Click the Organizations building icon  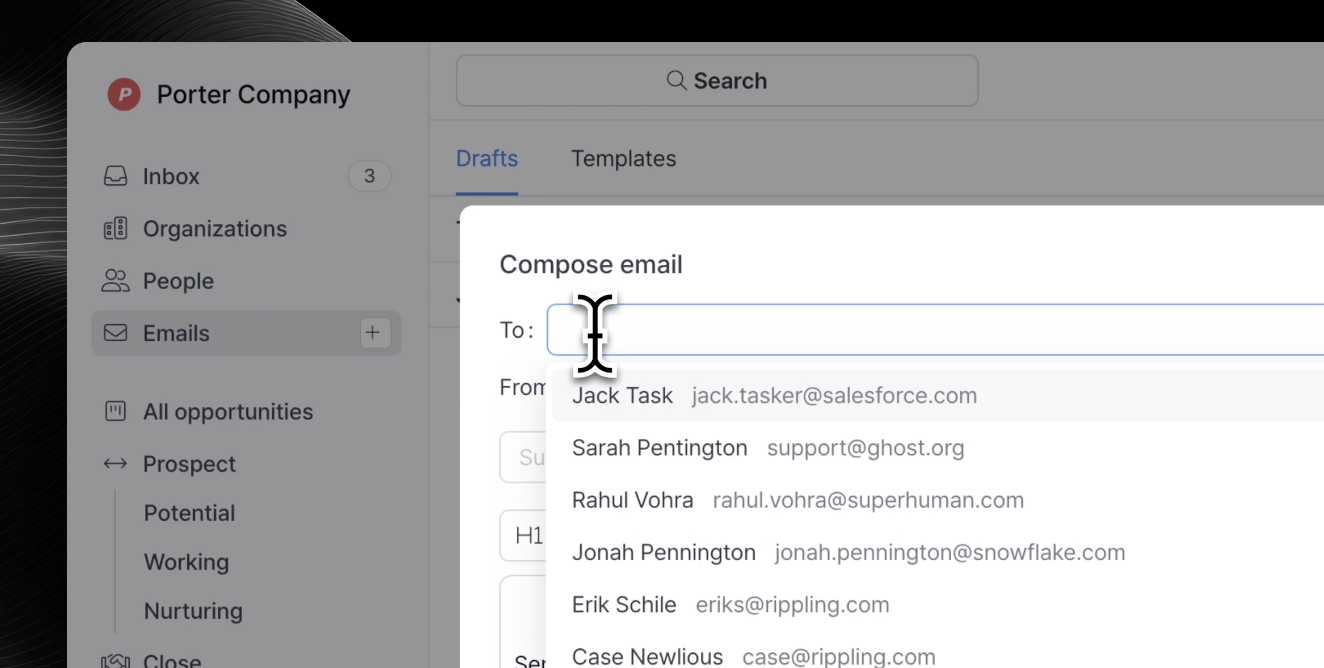coord(115,228)
